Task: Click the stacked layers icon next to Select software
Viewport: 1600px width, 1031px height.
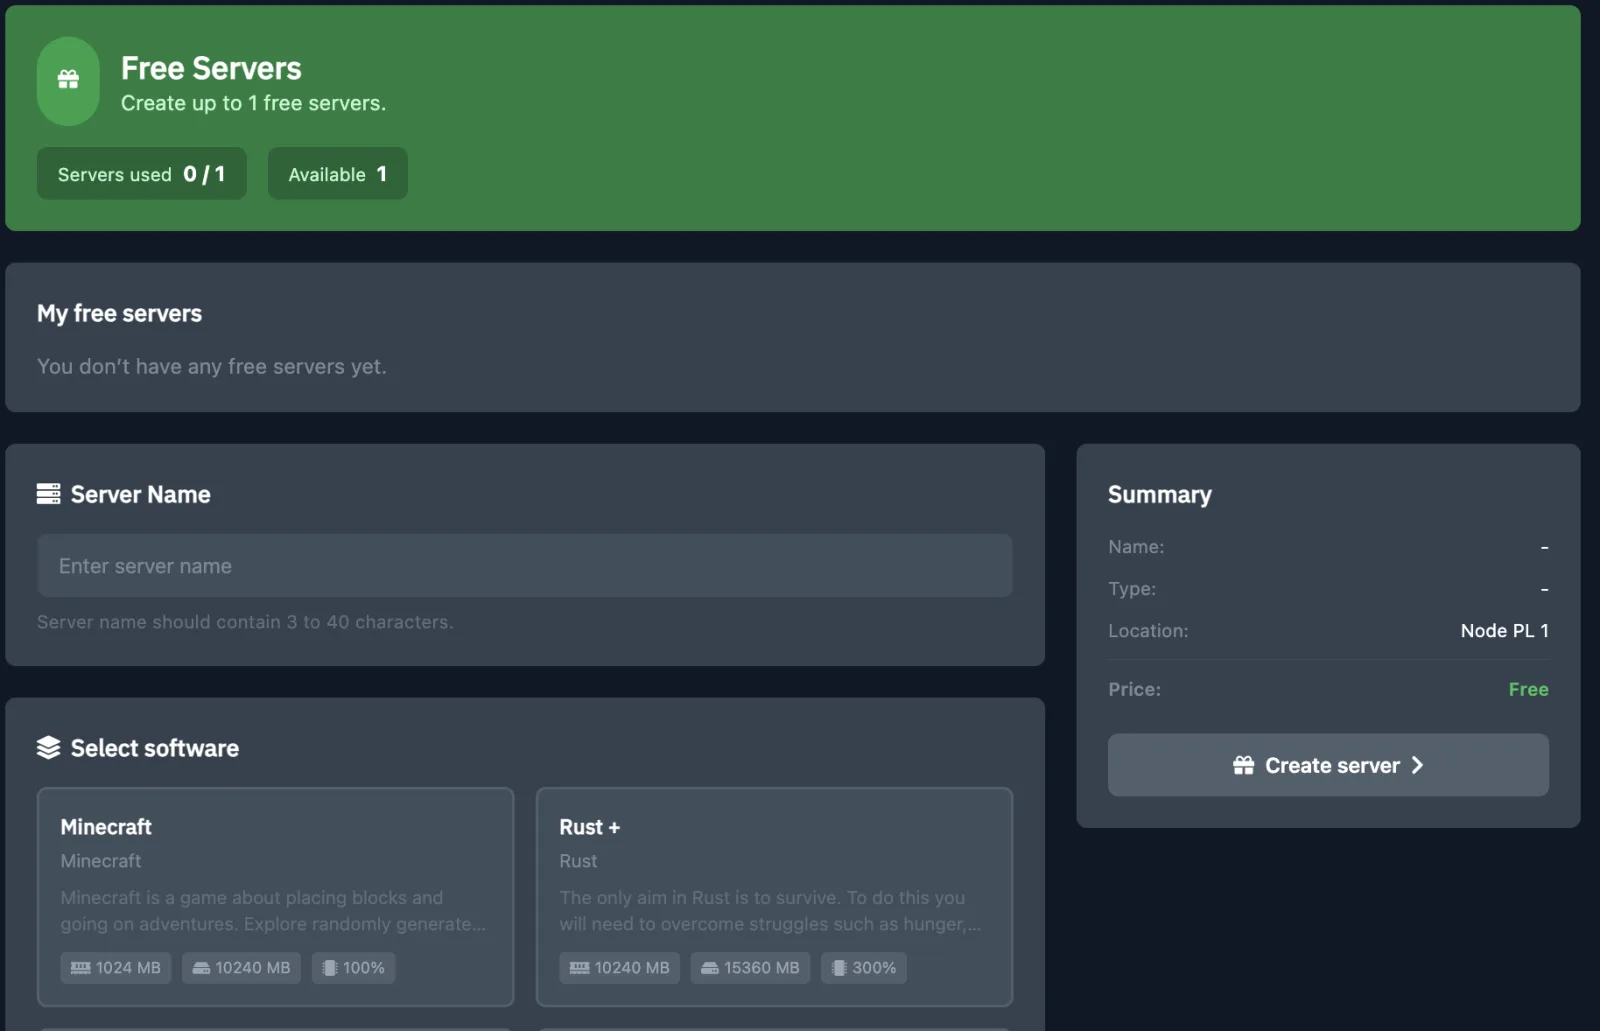Action: [48, 746]
